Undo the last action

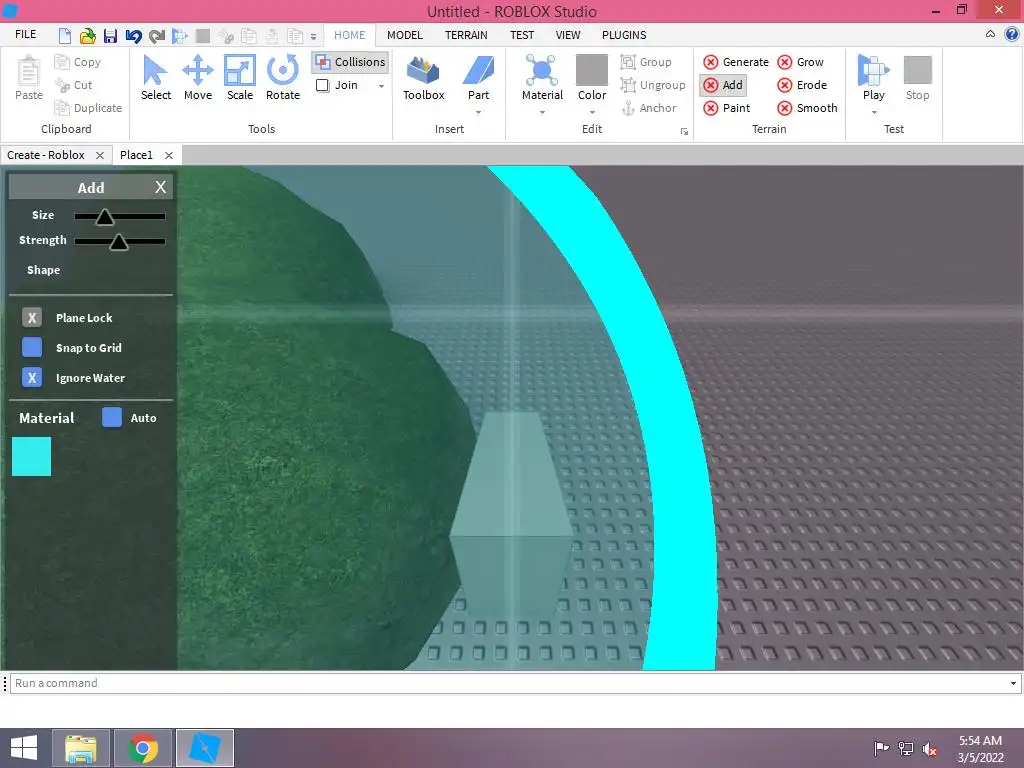[133, 35]
